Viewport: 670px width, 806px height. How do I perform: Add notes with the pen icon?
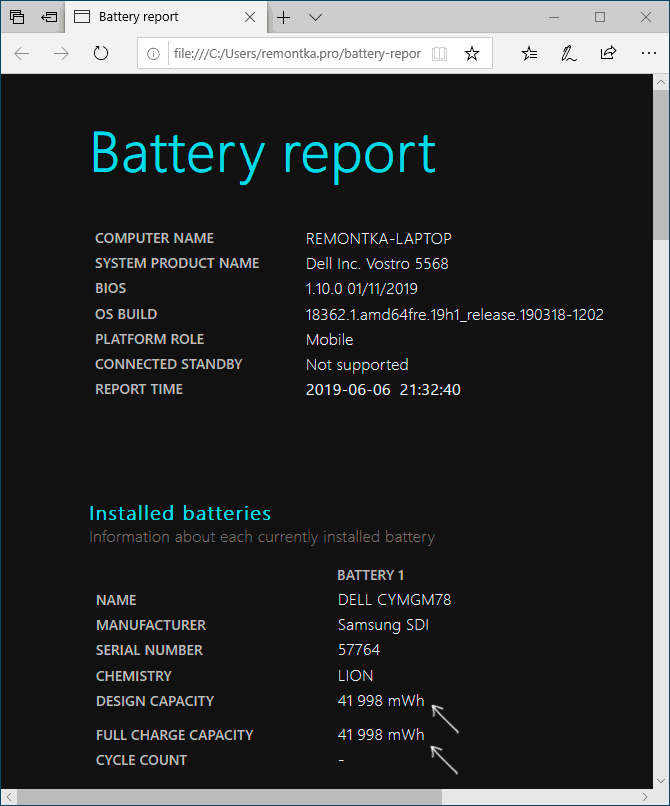point(569,53)
